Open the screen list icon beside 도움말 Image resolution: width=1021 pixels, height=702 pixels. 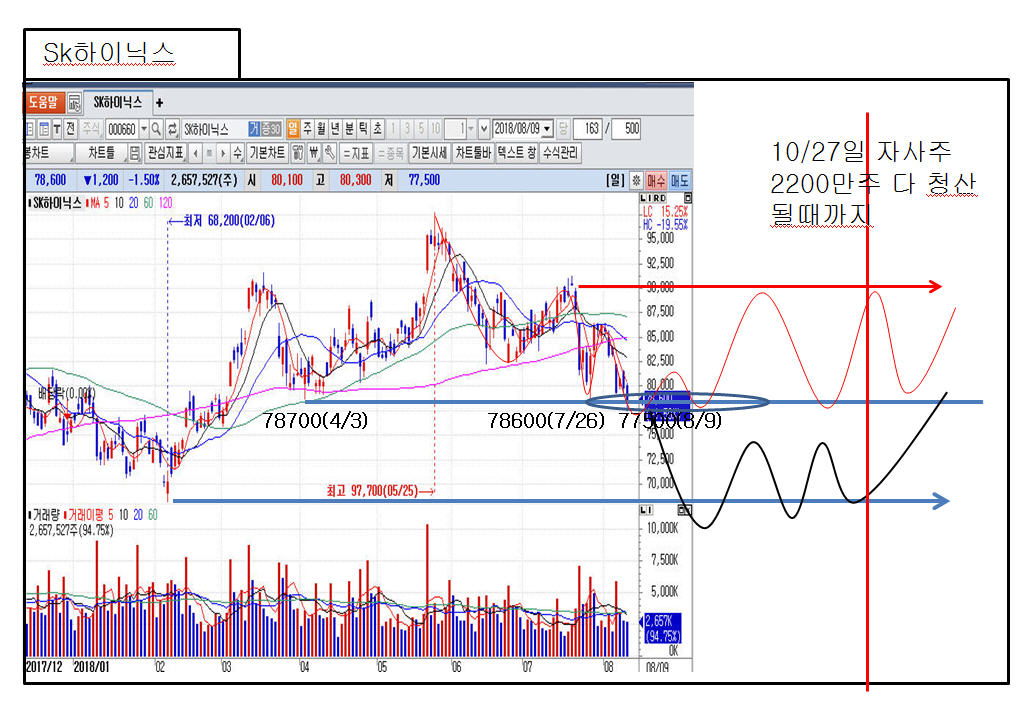[75, 103]
